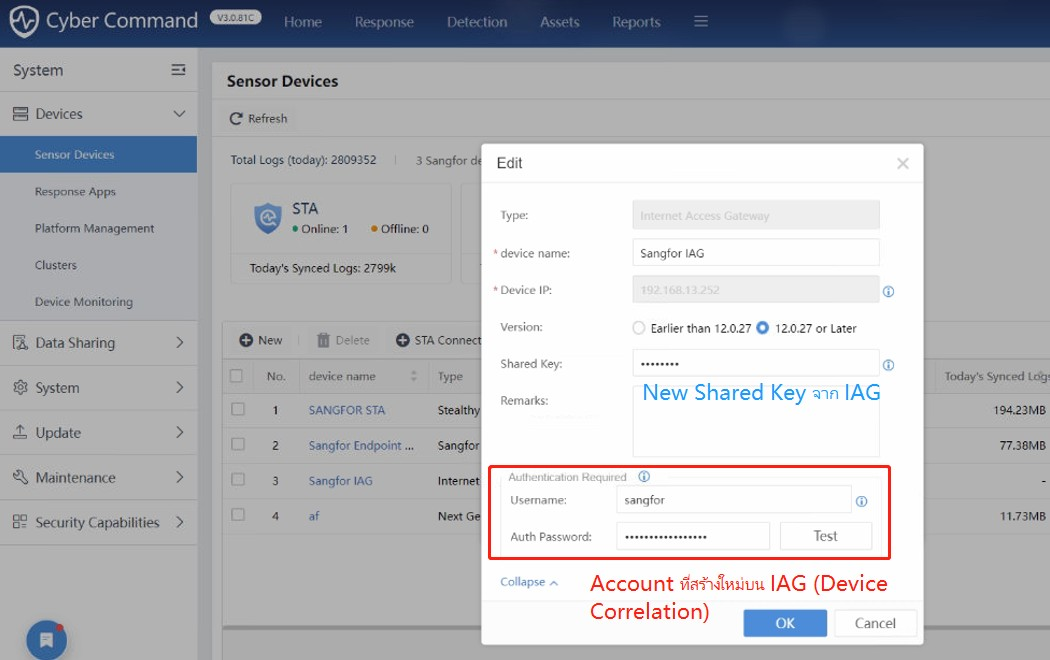Click the trash icon beside Delete
Image resolution: width=1050 pixels, height=660 pixels.
323,340
